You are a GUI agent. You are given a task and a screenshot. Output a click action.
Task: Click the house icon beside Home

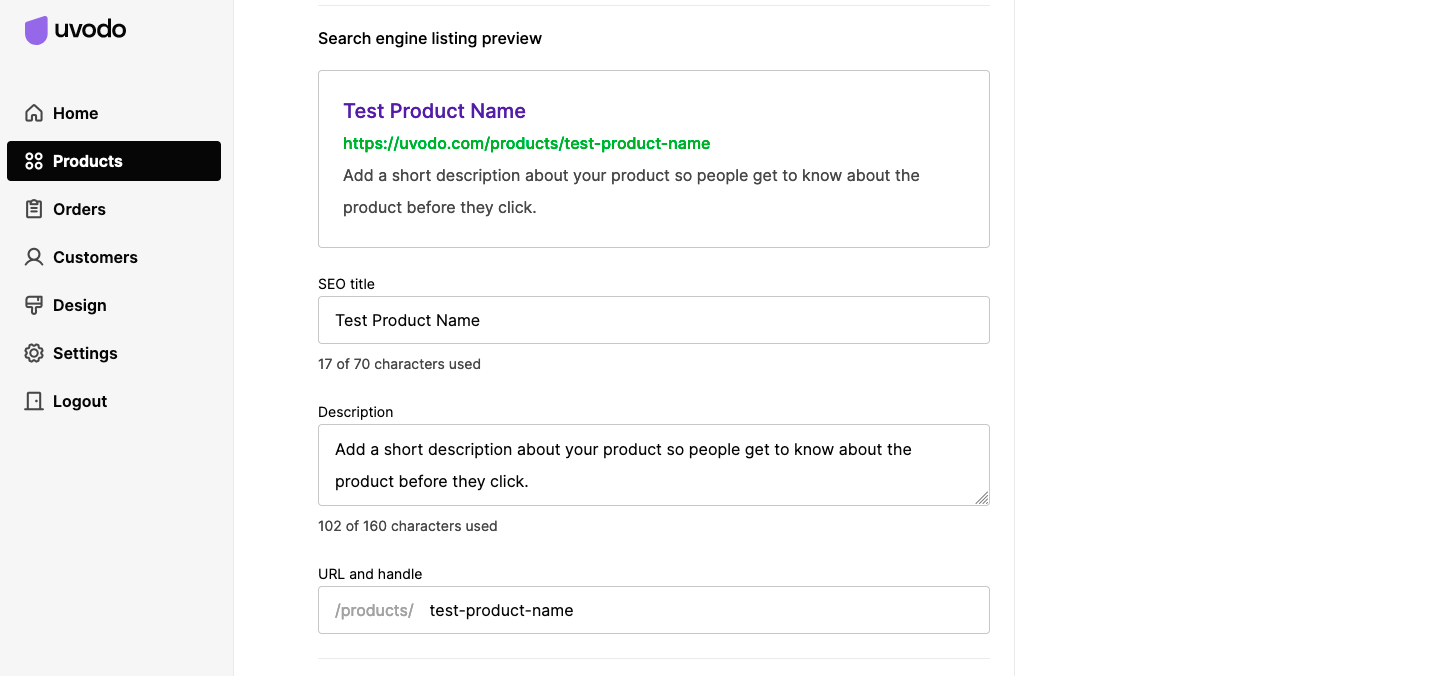coord(34,113)
